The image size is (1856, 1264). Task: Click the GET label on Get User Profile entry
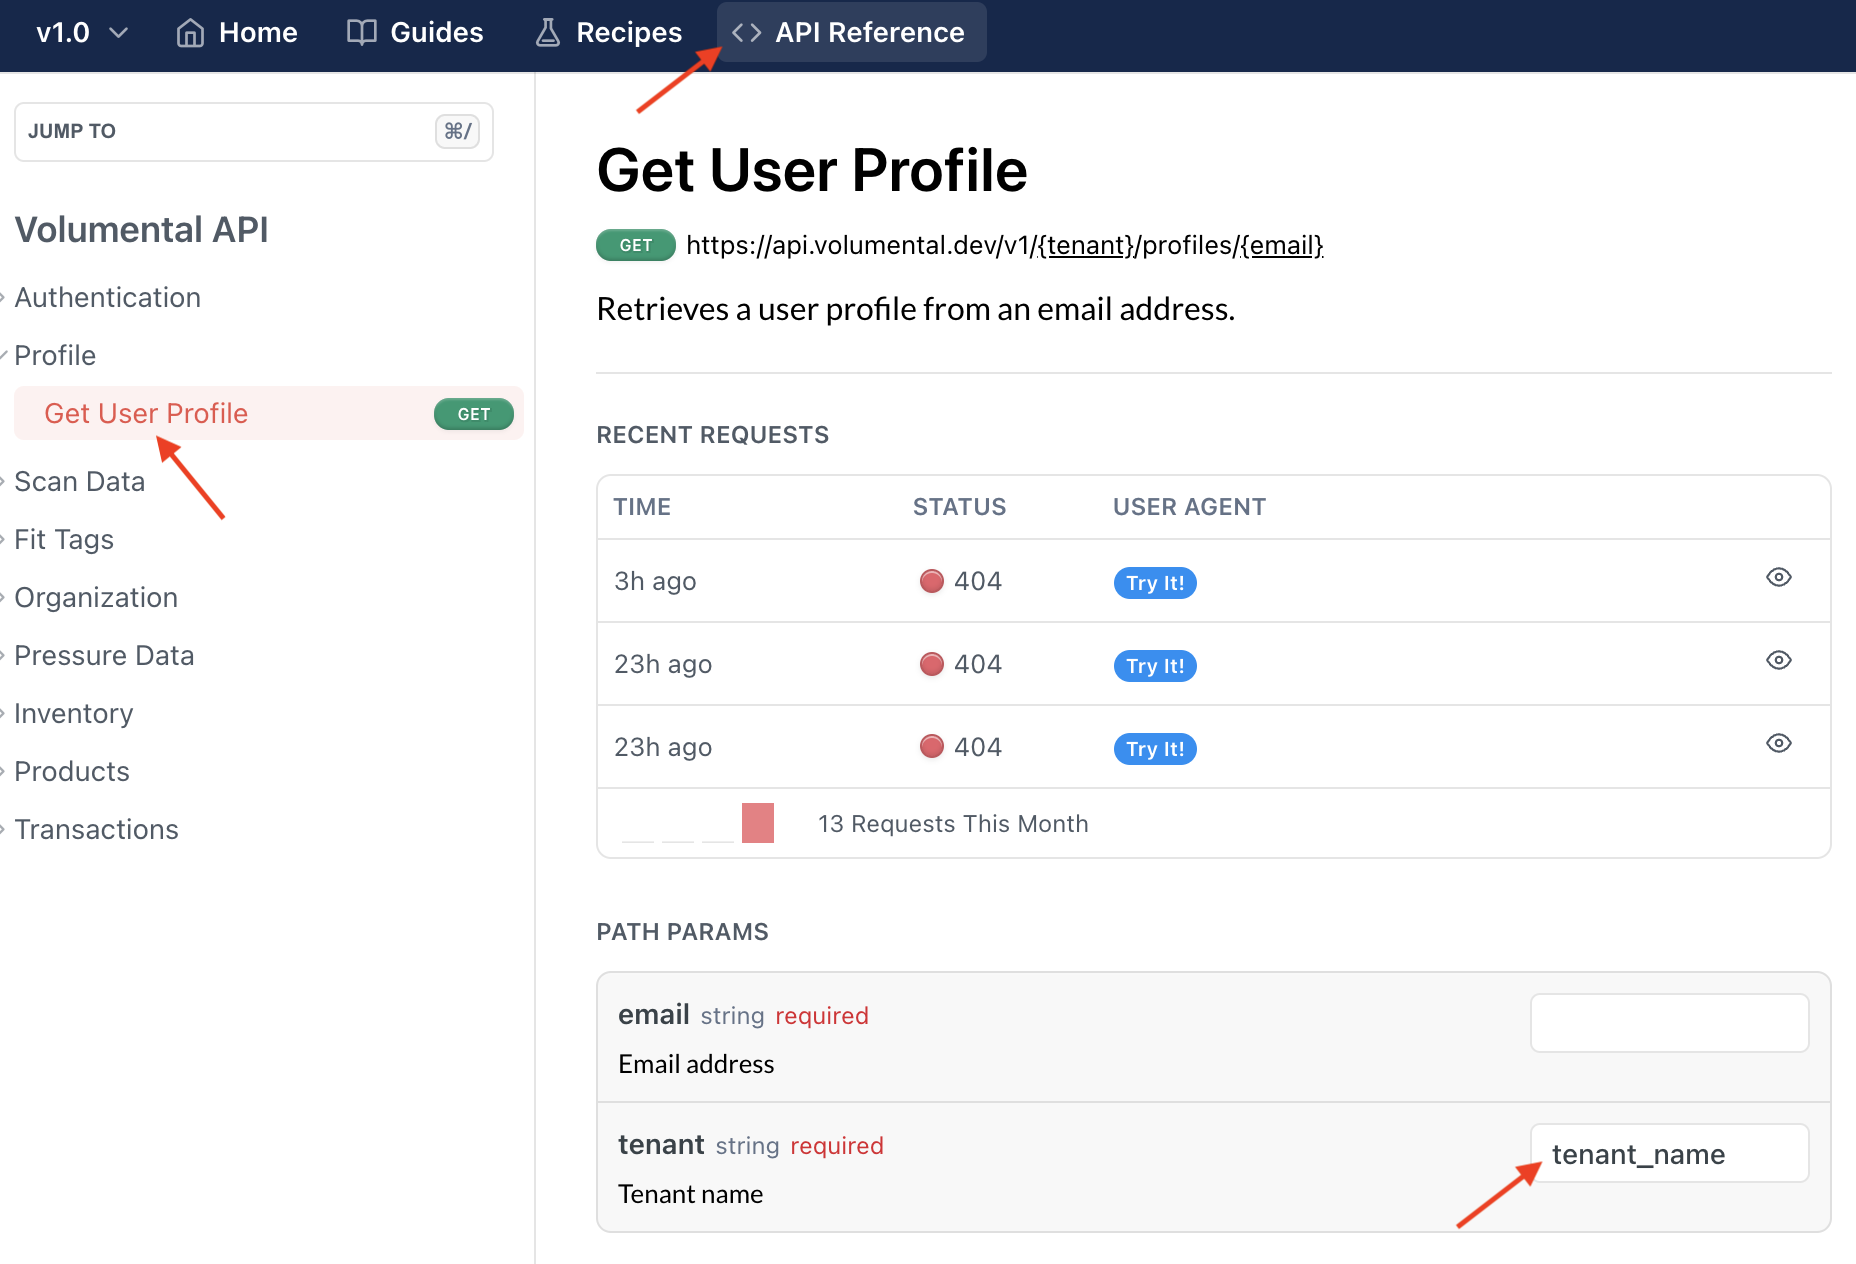[473, 413]
